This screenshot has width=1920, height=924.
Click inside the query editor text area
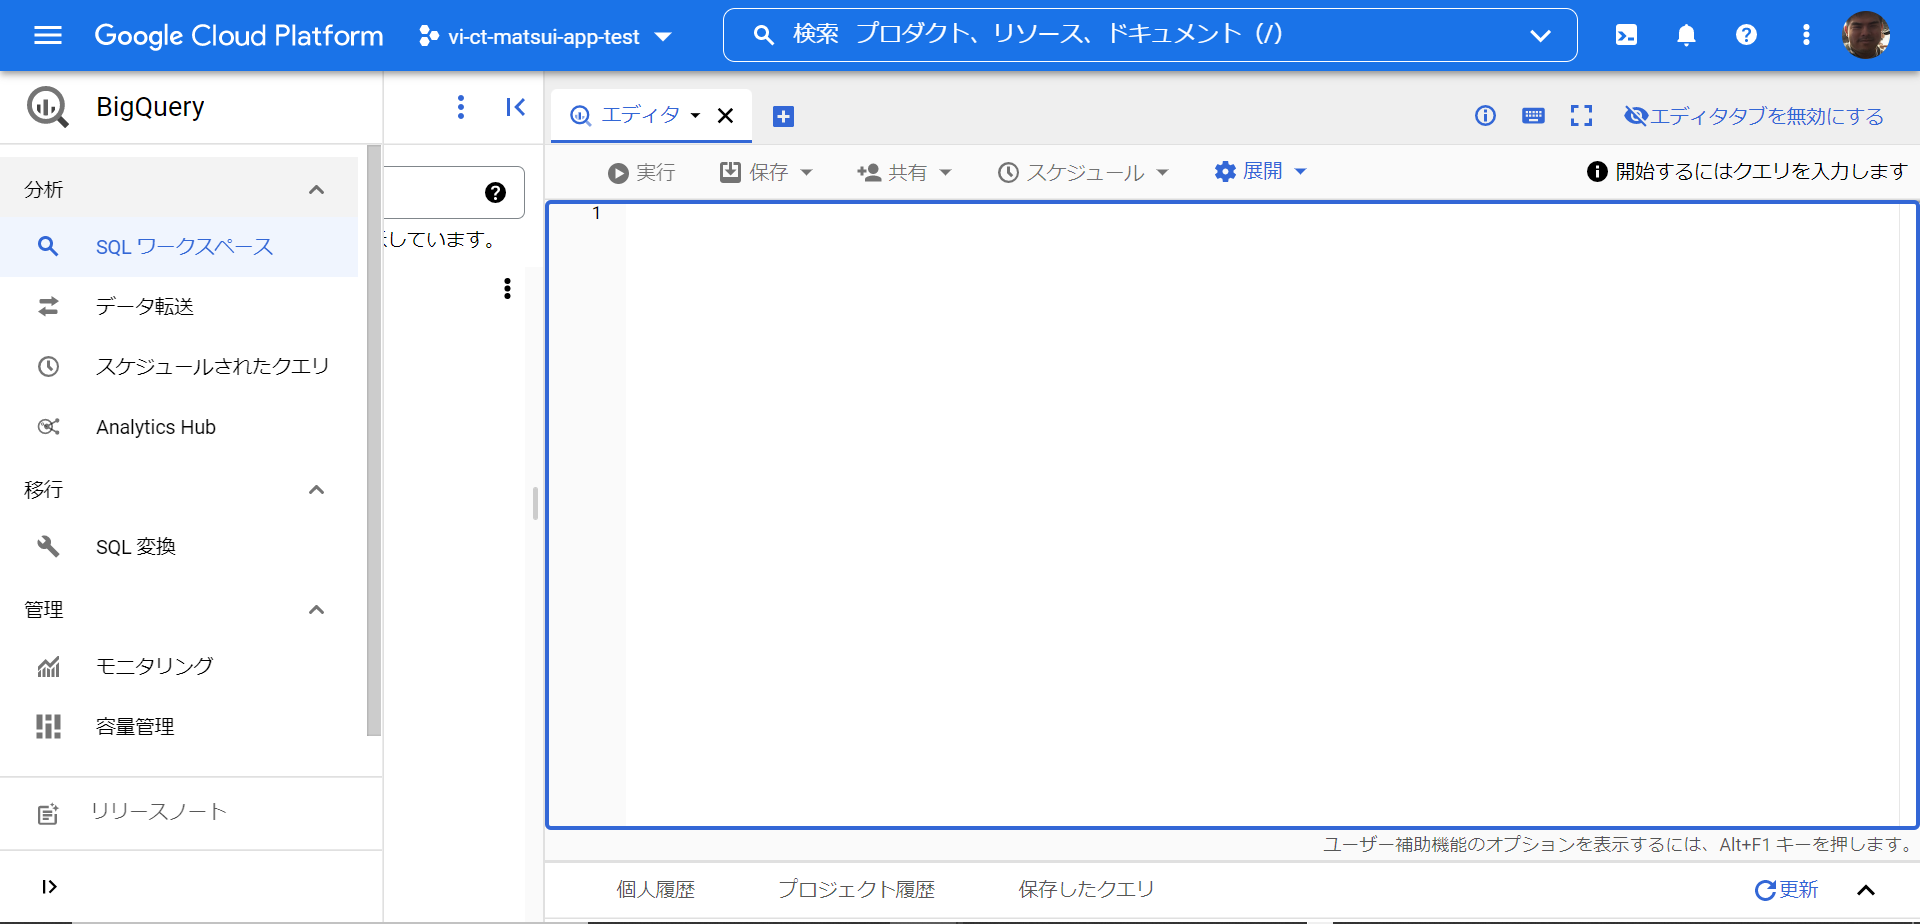coord(1260,515)
